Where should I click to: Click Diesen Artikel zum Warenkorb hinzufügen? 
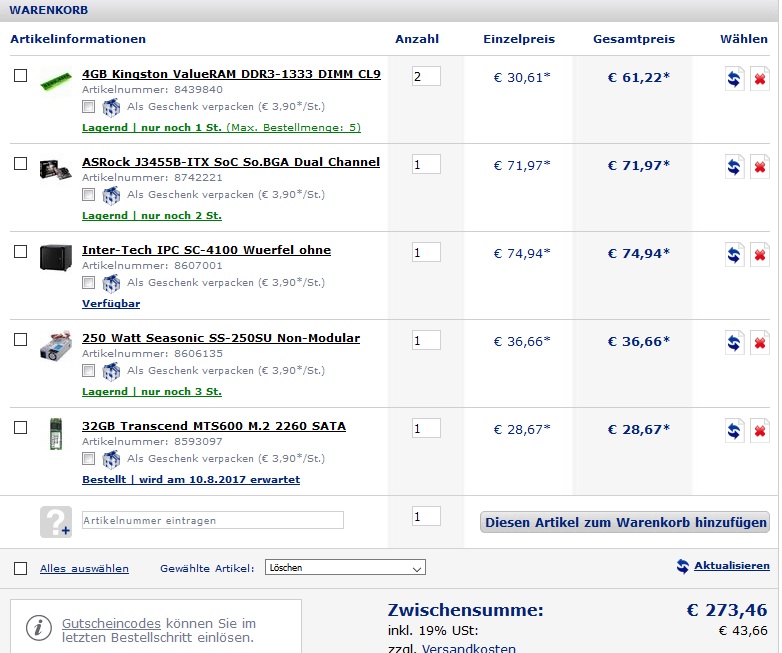pos(625,522)
